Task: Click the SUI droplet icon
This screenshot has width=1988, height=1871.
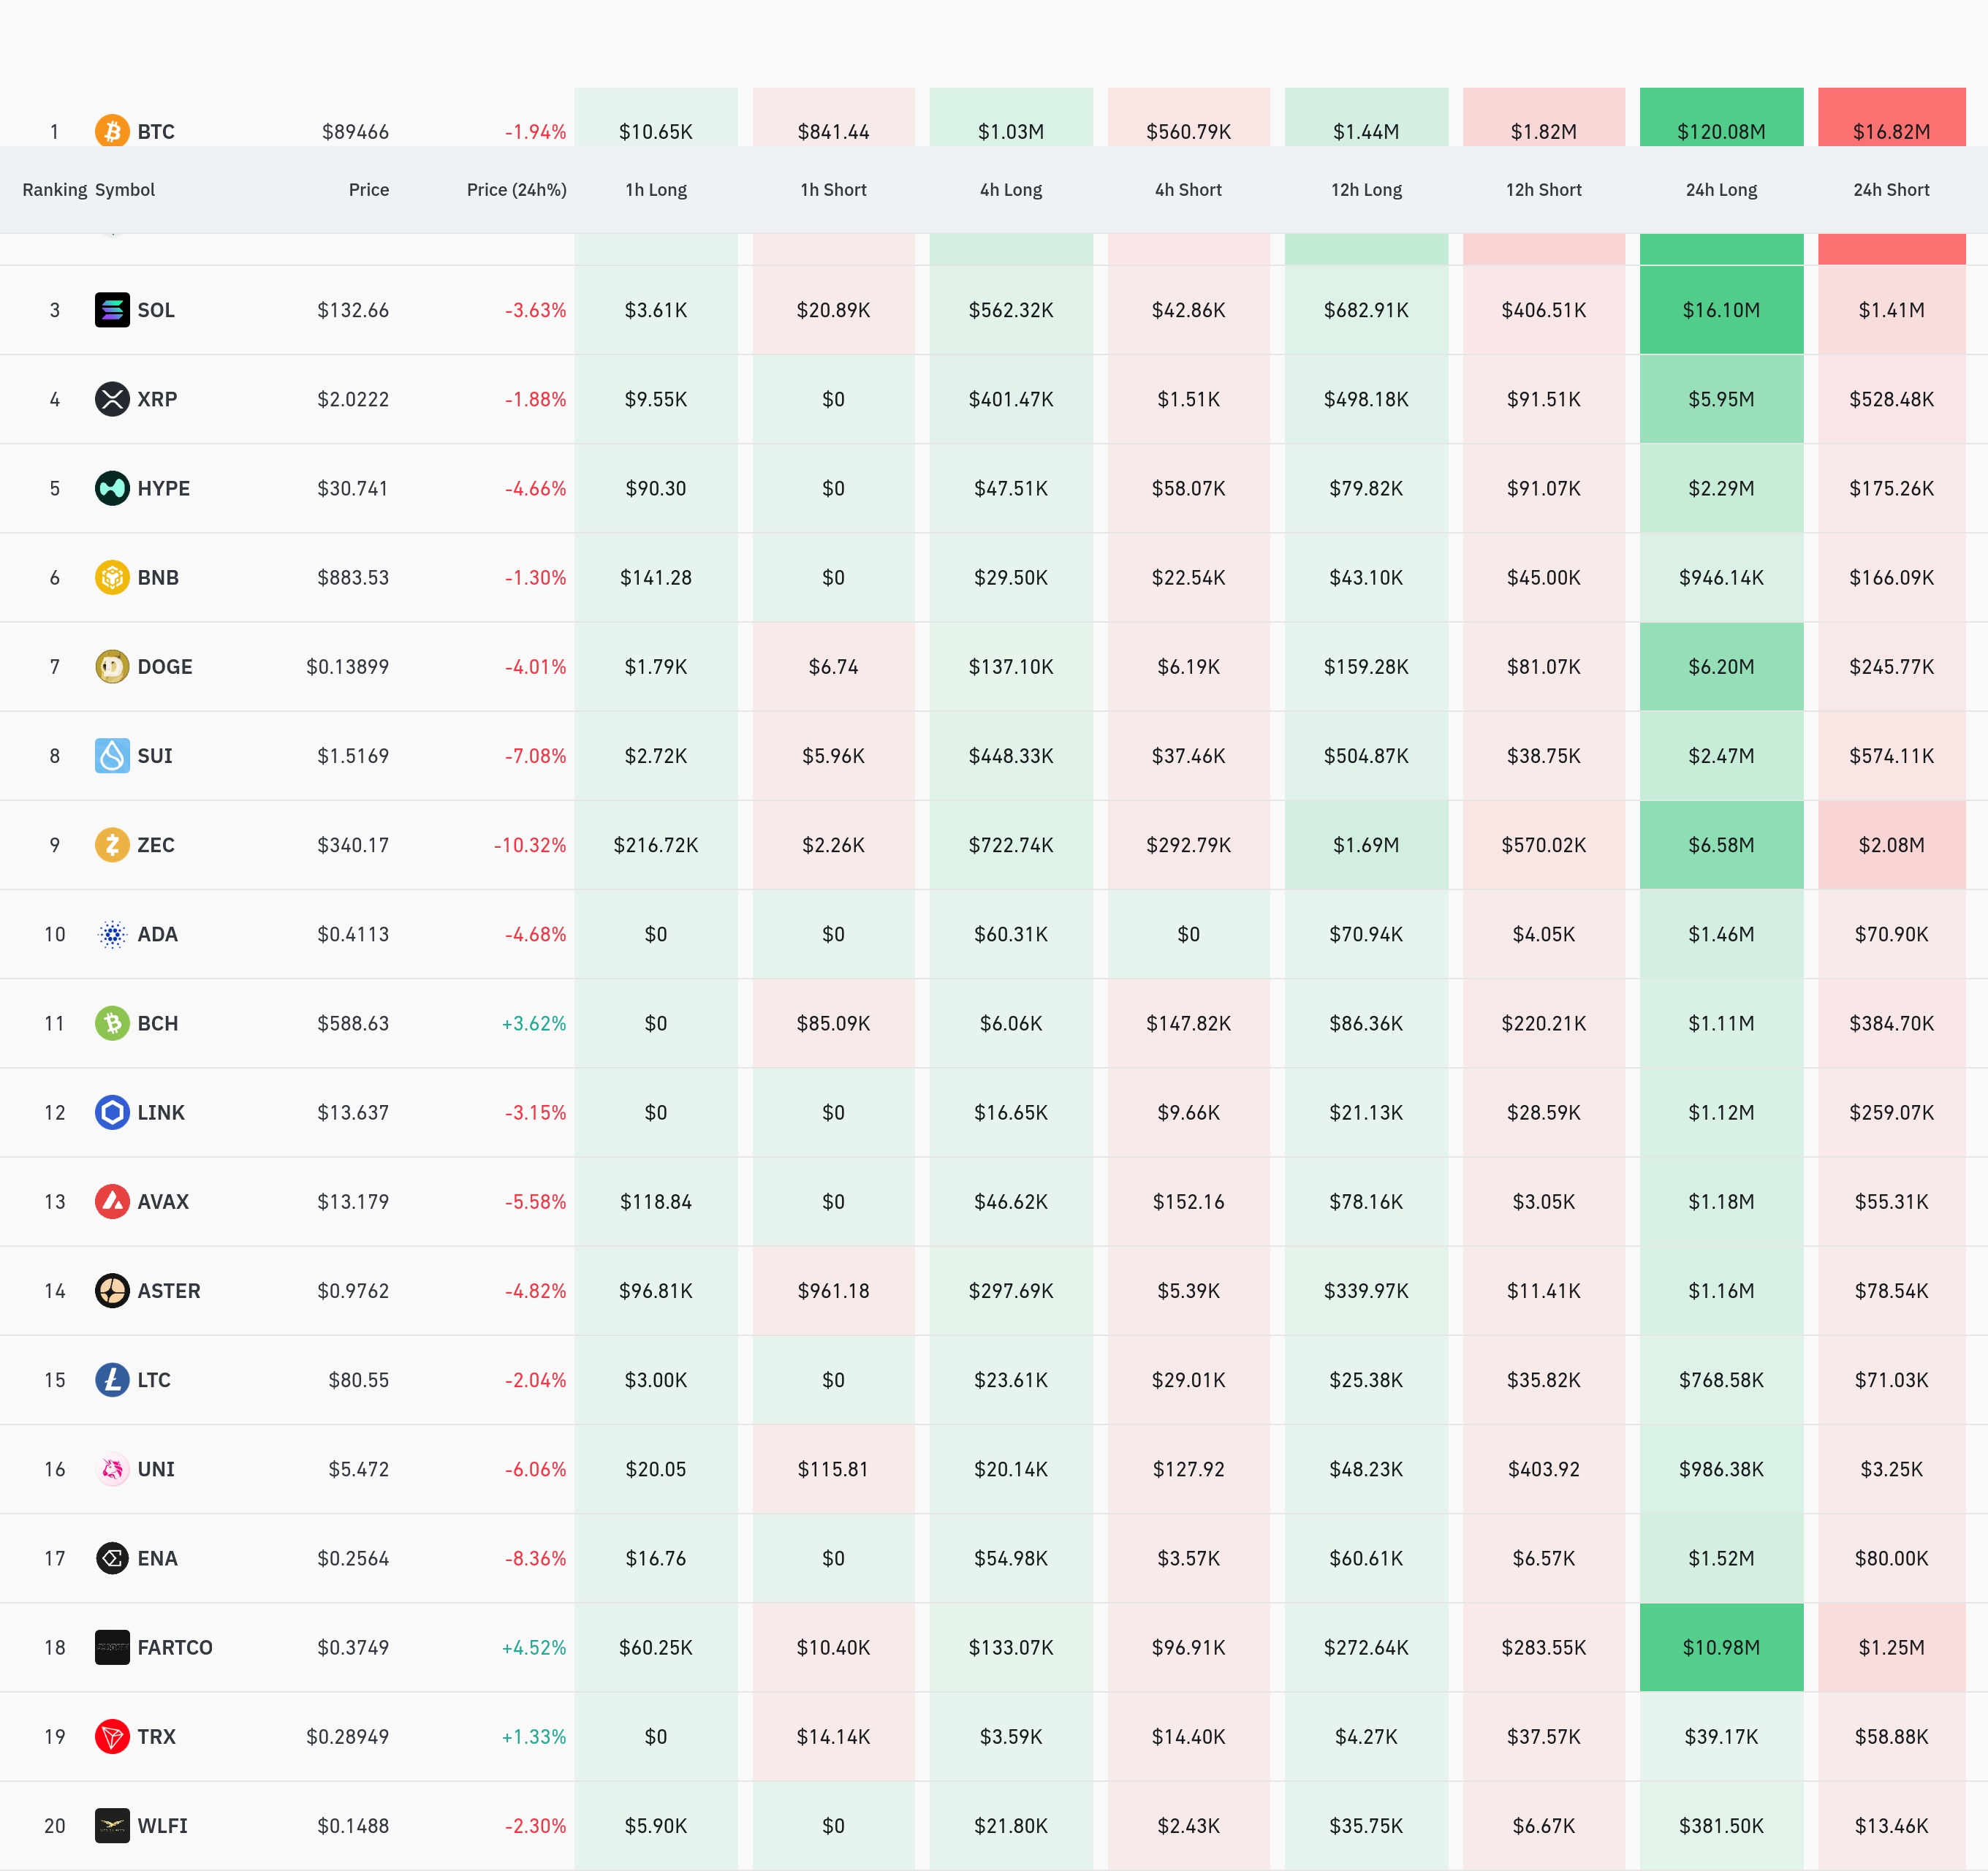Action: (x=112, y=755)
